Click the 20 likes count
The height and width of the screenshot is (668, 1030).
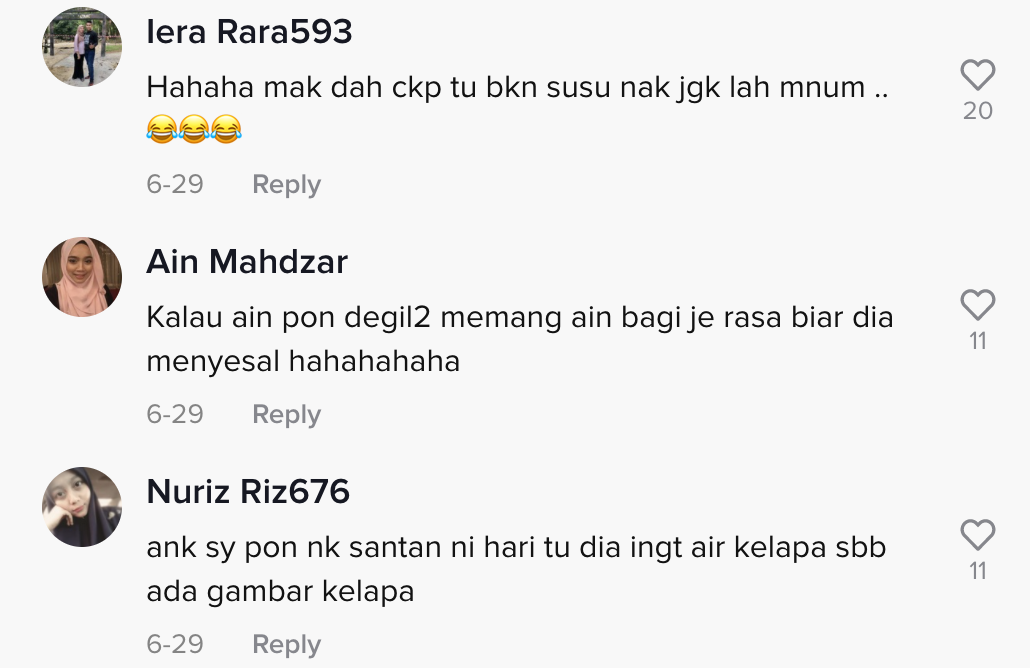pyautogui.click(x=977, y=110)
